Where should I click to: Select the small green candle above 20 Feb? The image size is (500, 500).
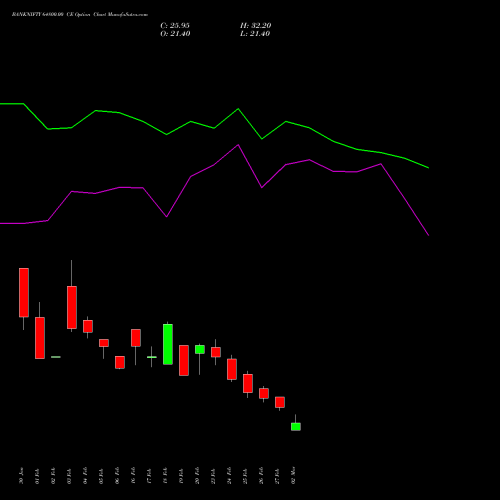pos(200,349)
